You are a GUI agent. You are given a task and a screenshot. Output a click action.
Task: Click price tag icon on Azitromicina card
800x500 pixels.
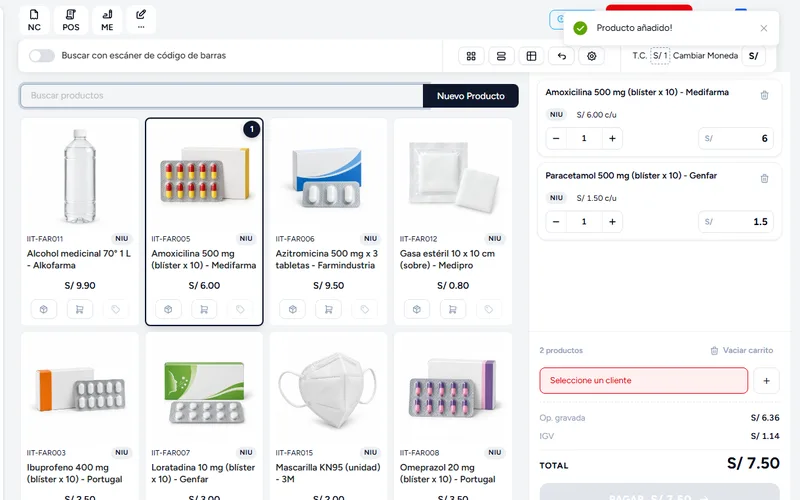pos(365,309)
